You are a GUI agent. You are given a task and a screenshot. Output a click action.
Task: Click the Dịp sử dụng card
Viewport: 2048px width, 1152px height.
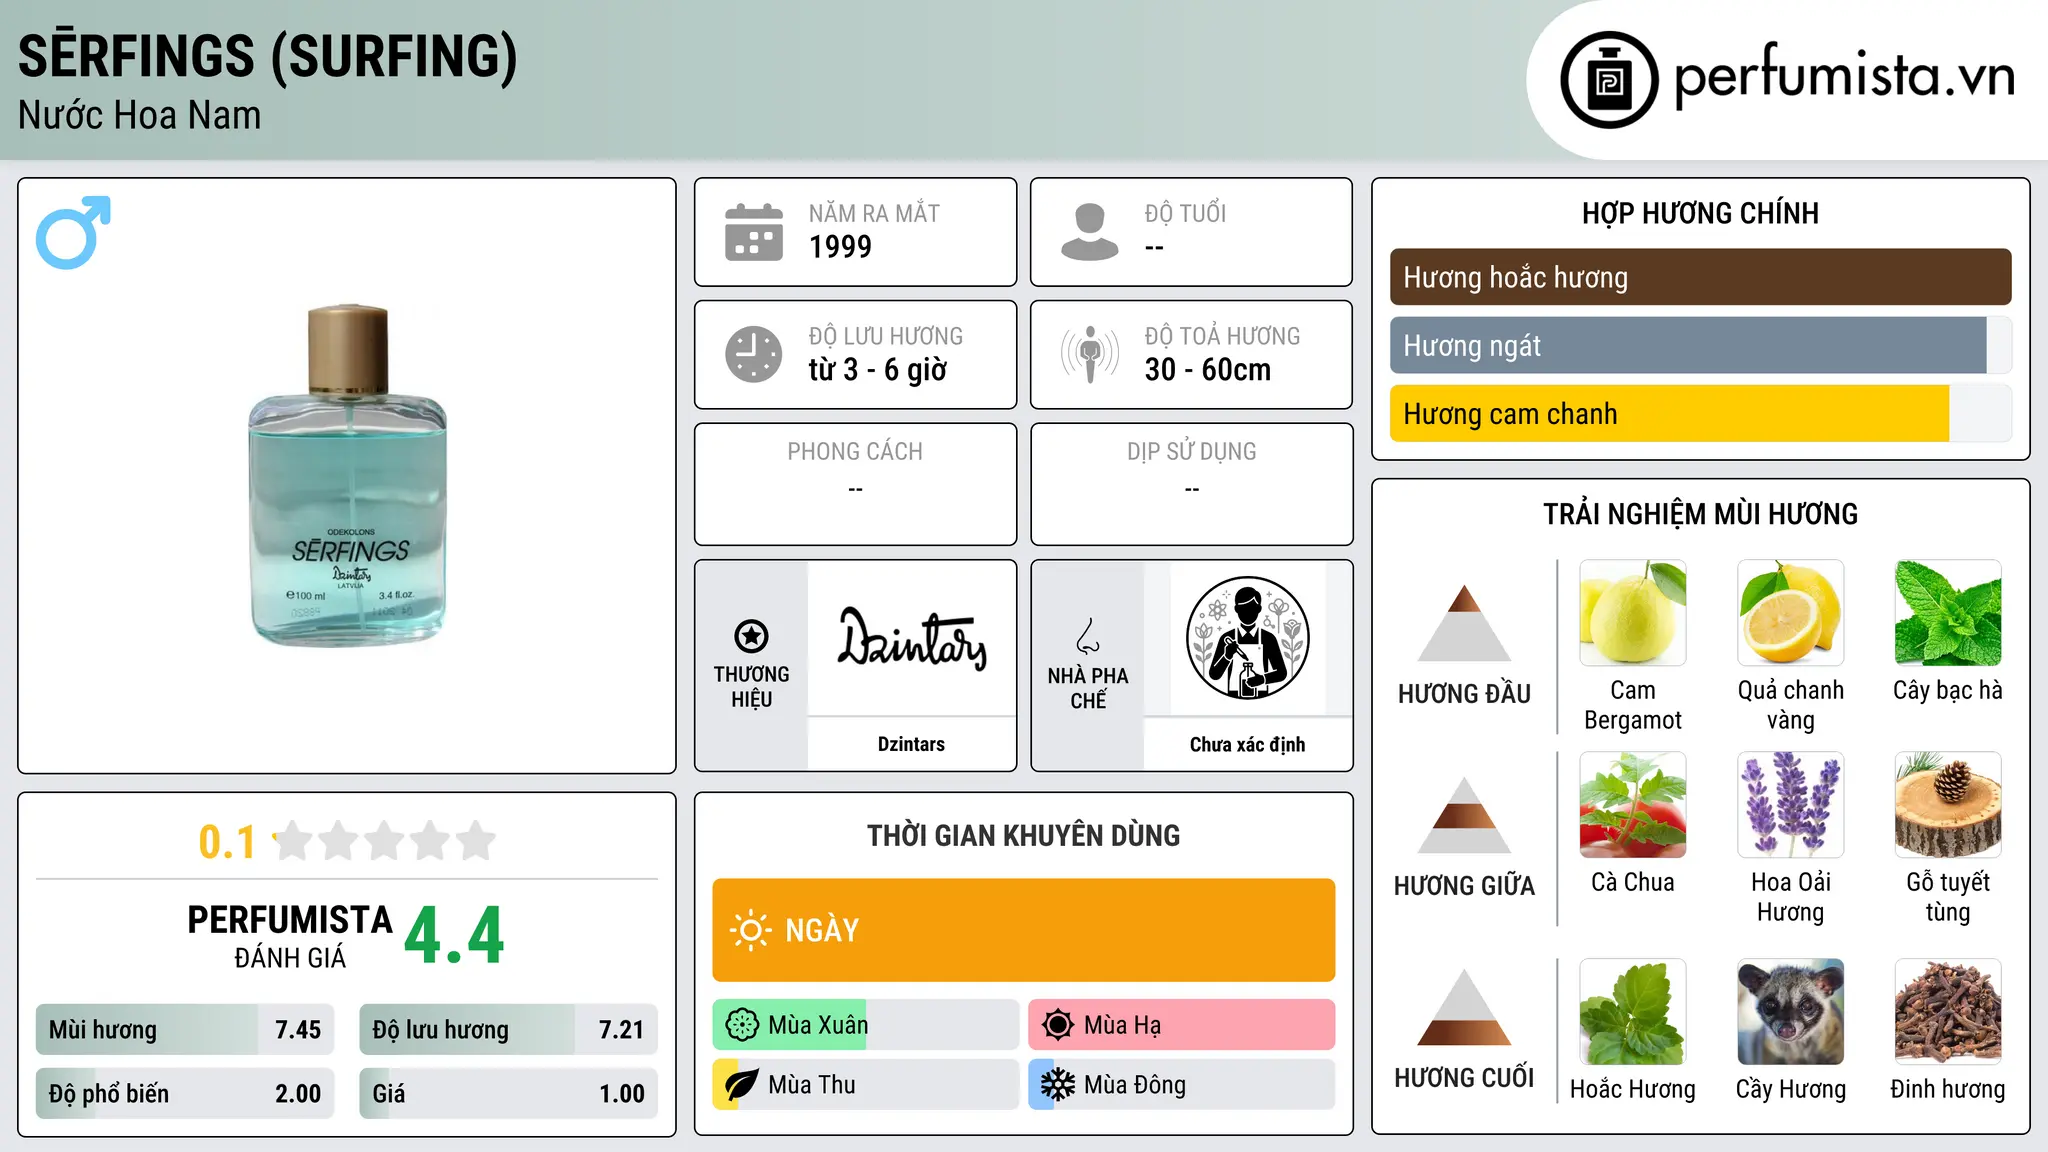[1191, 484]
